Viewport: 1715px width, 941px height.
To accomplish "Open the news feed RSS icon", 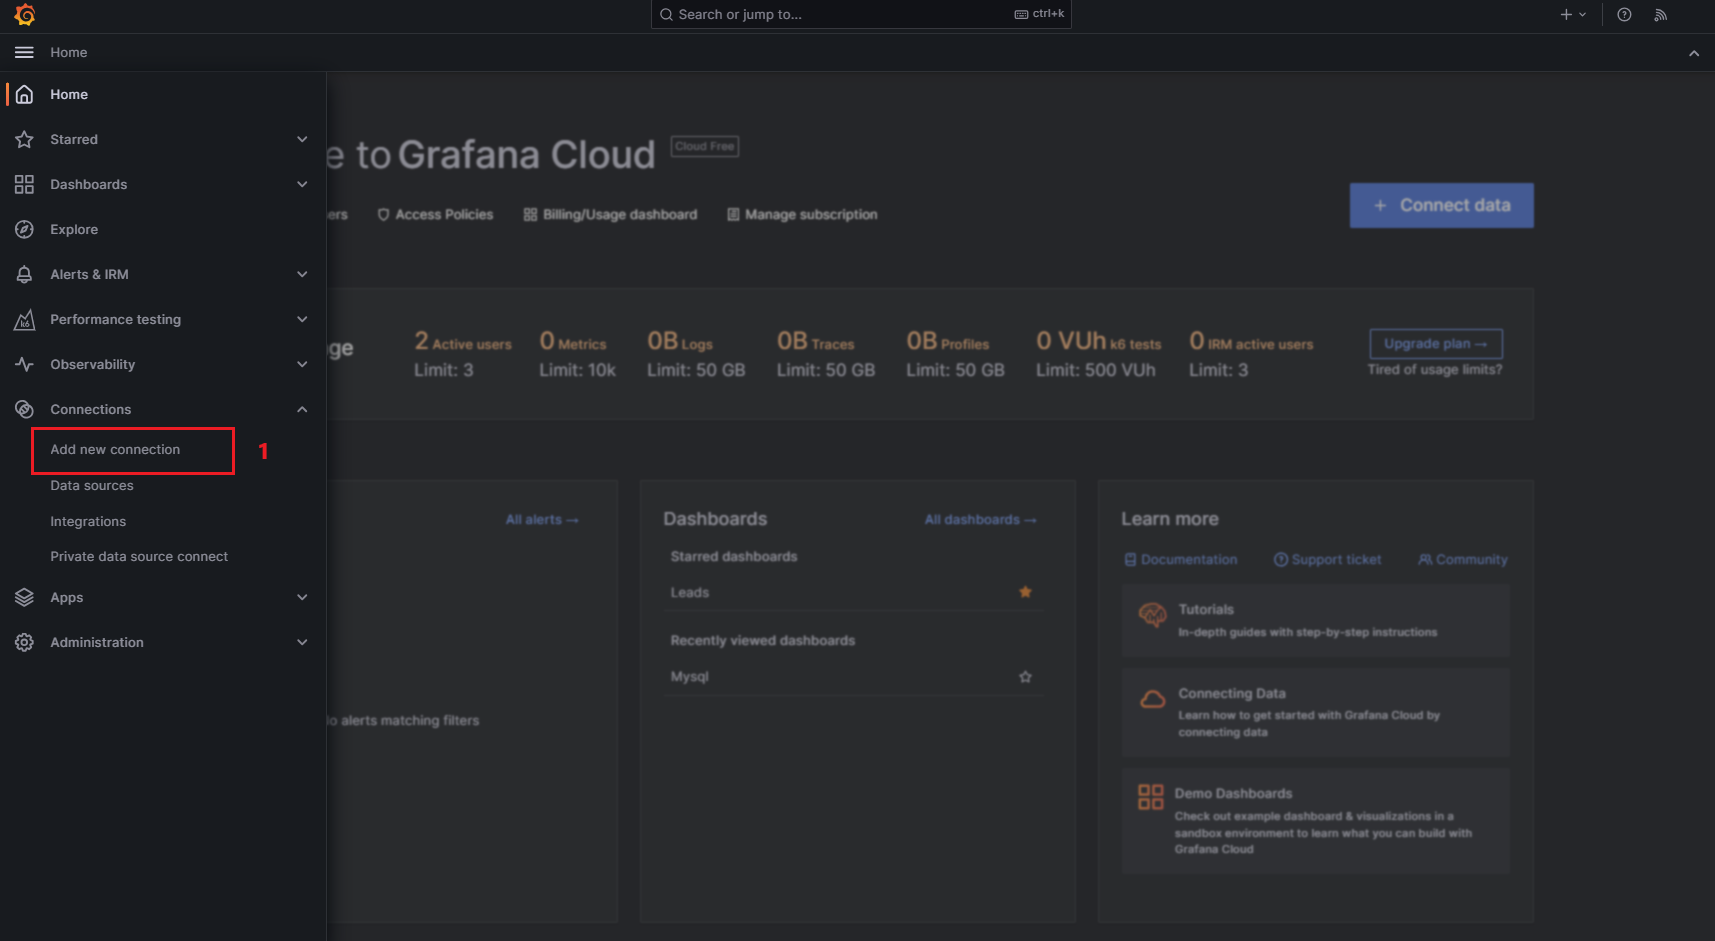I will pyautogui.click(x=1661, y=14).
